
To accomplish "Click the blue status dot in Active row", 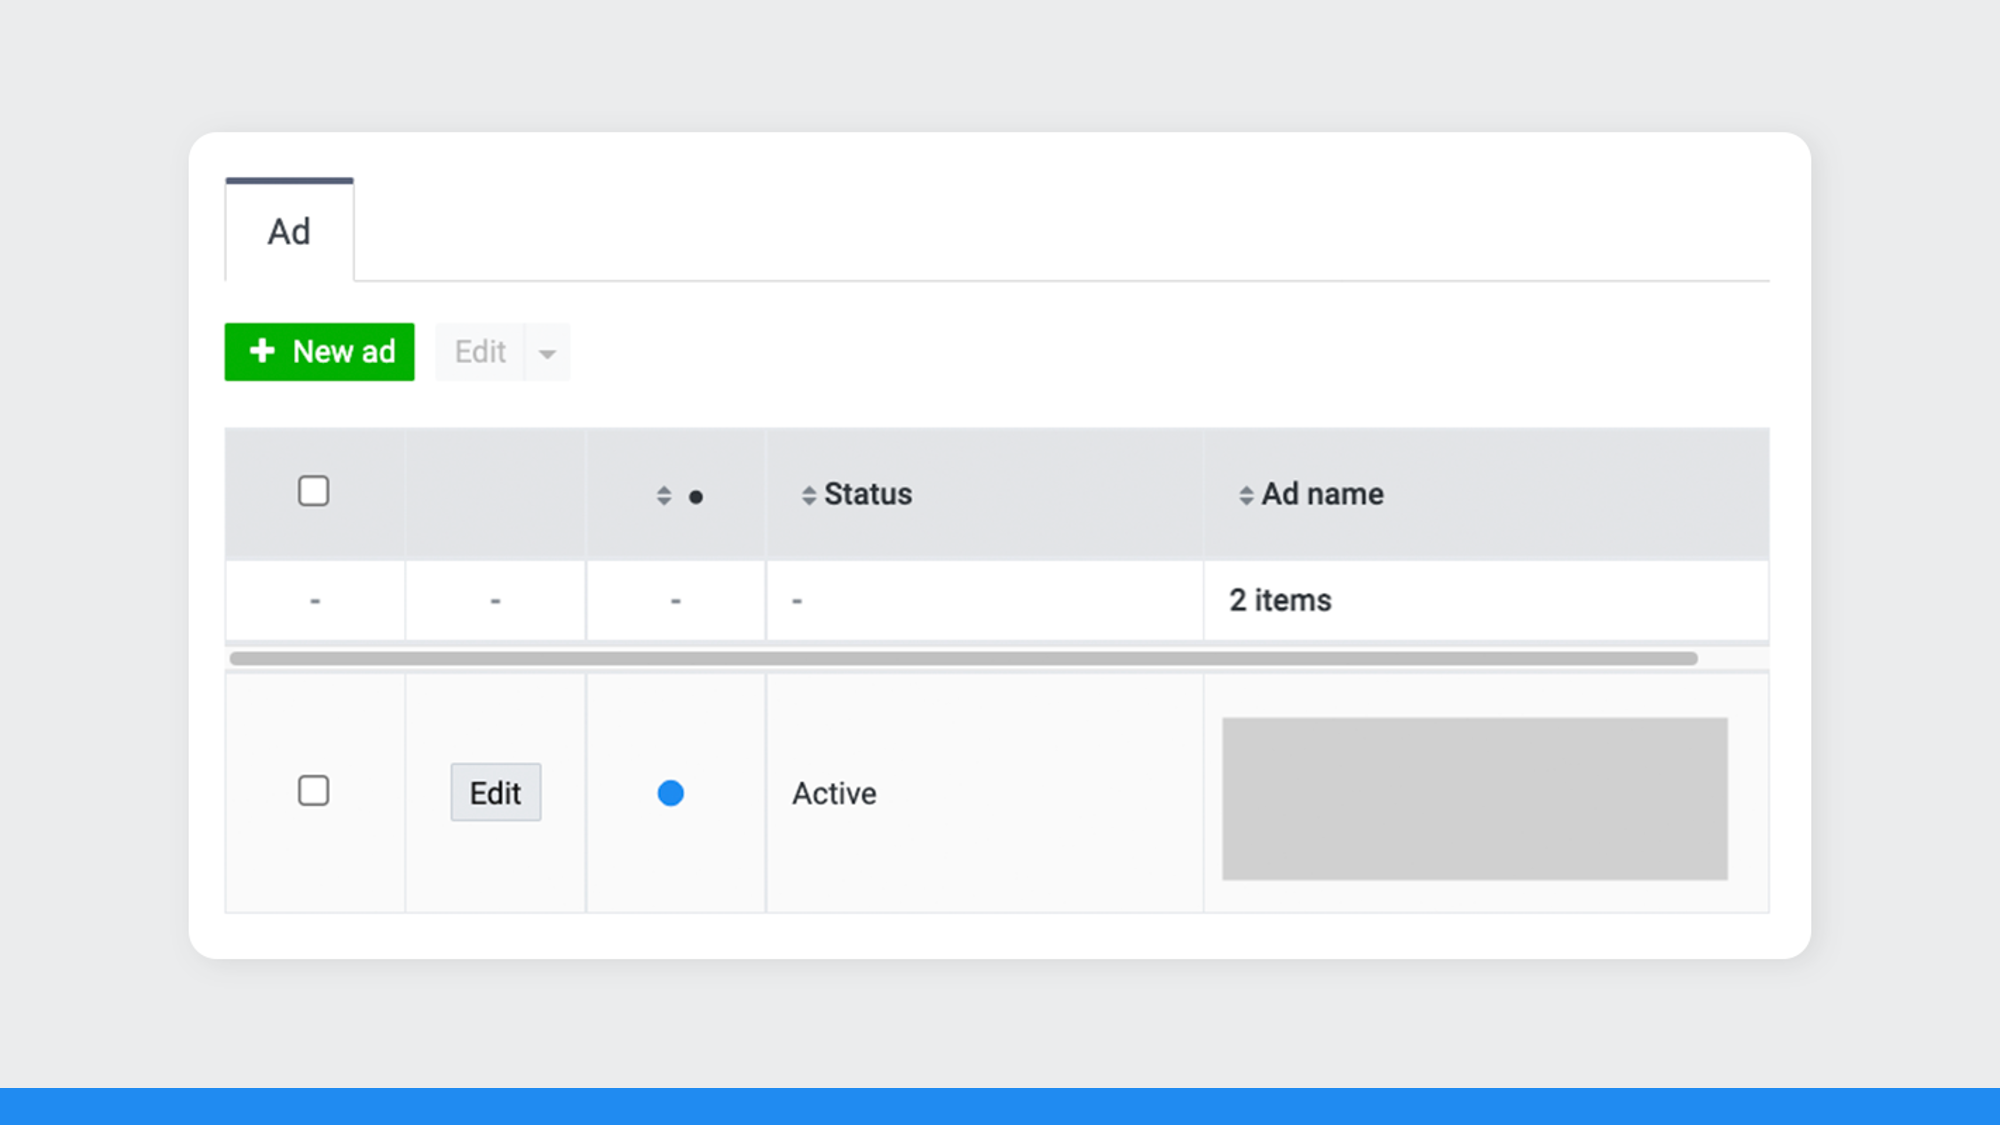I will [671, 793].
